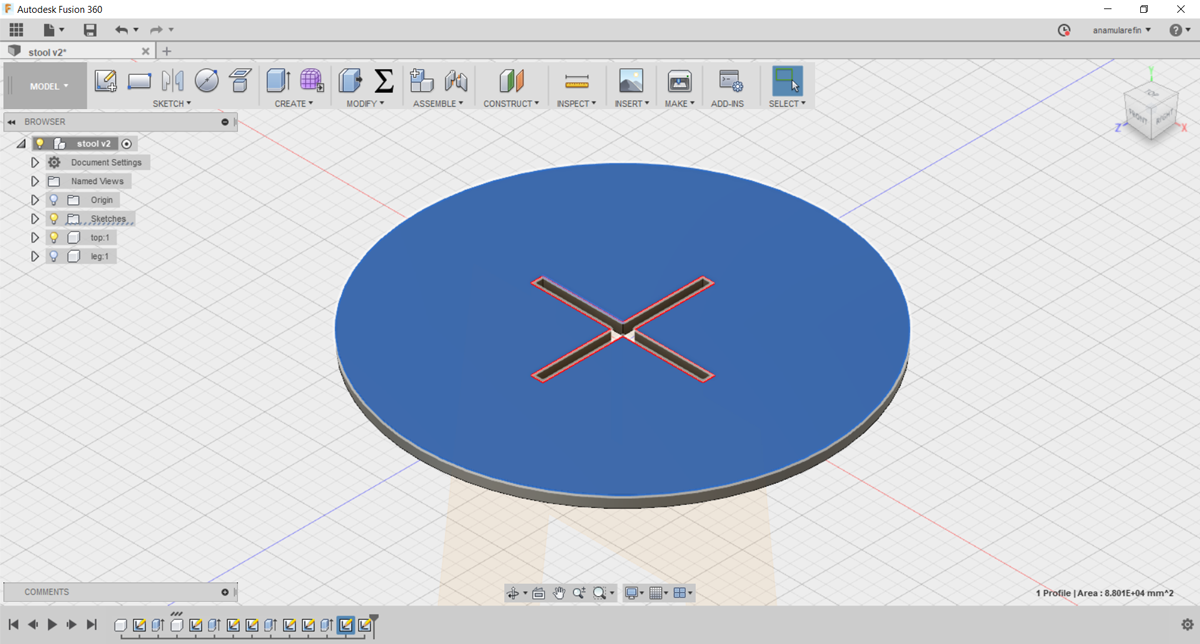Click the Zoom magnifier with plus

tap(579, 593)
